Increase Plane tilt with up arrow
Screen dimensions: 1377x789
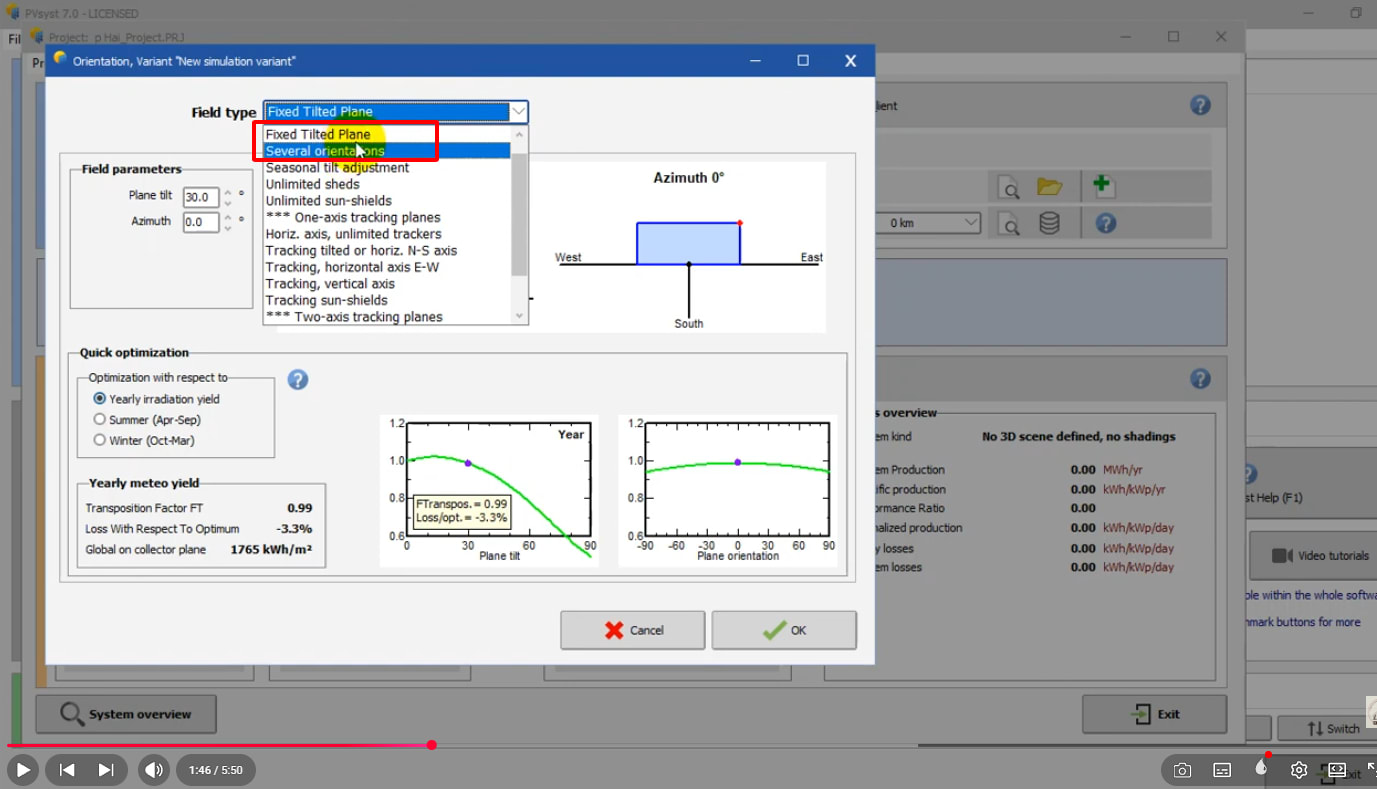point(228,192)
